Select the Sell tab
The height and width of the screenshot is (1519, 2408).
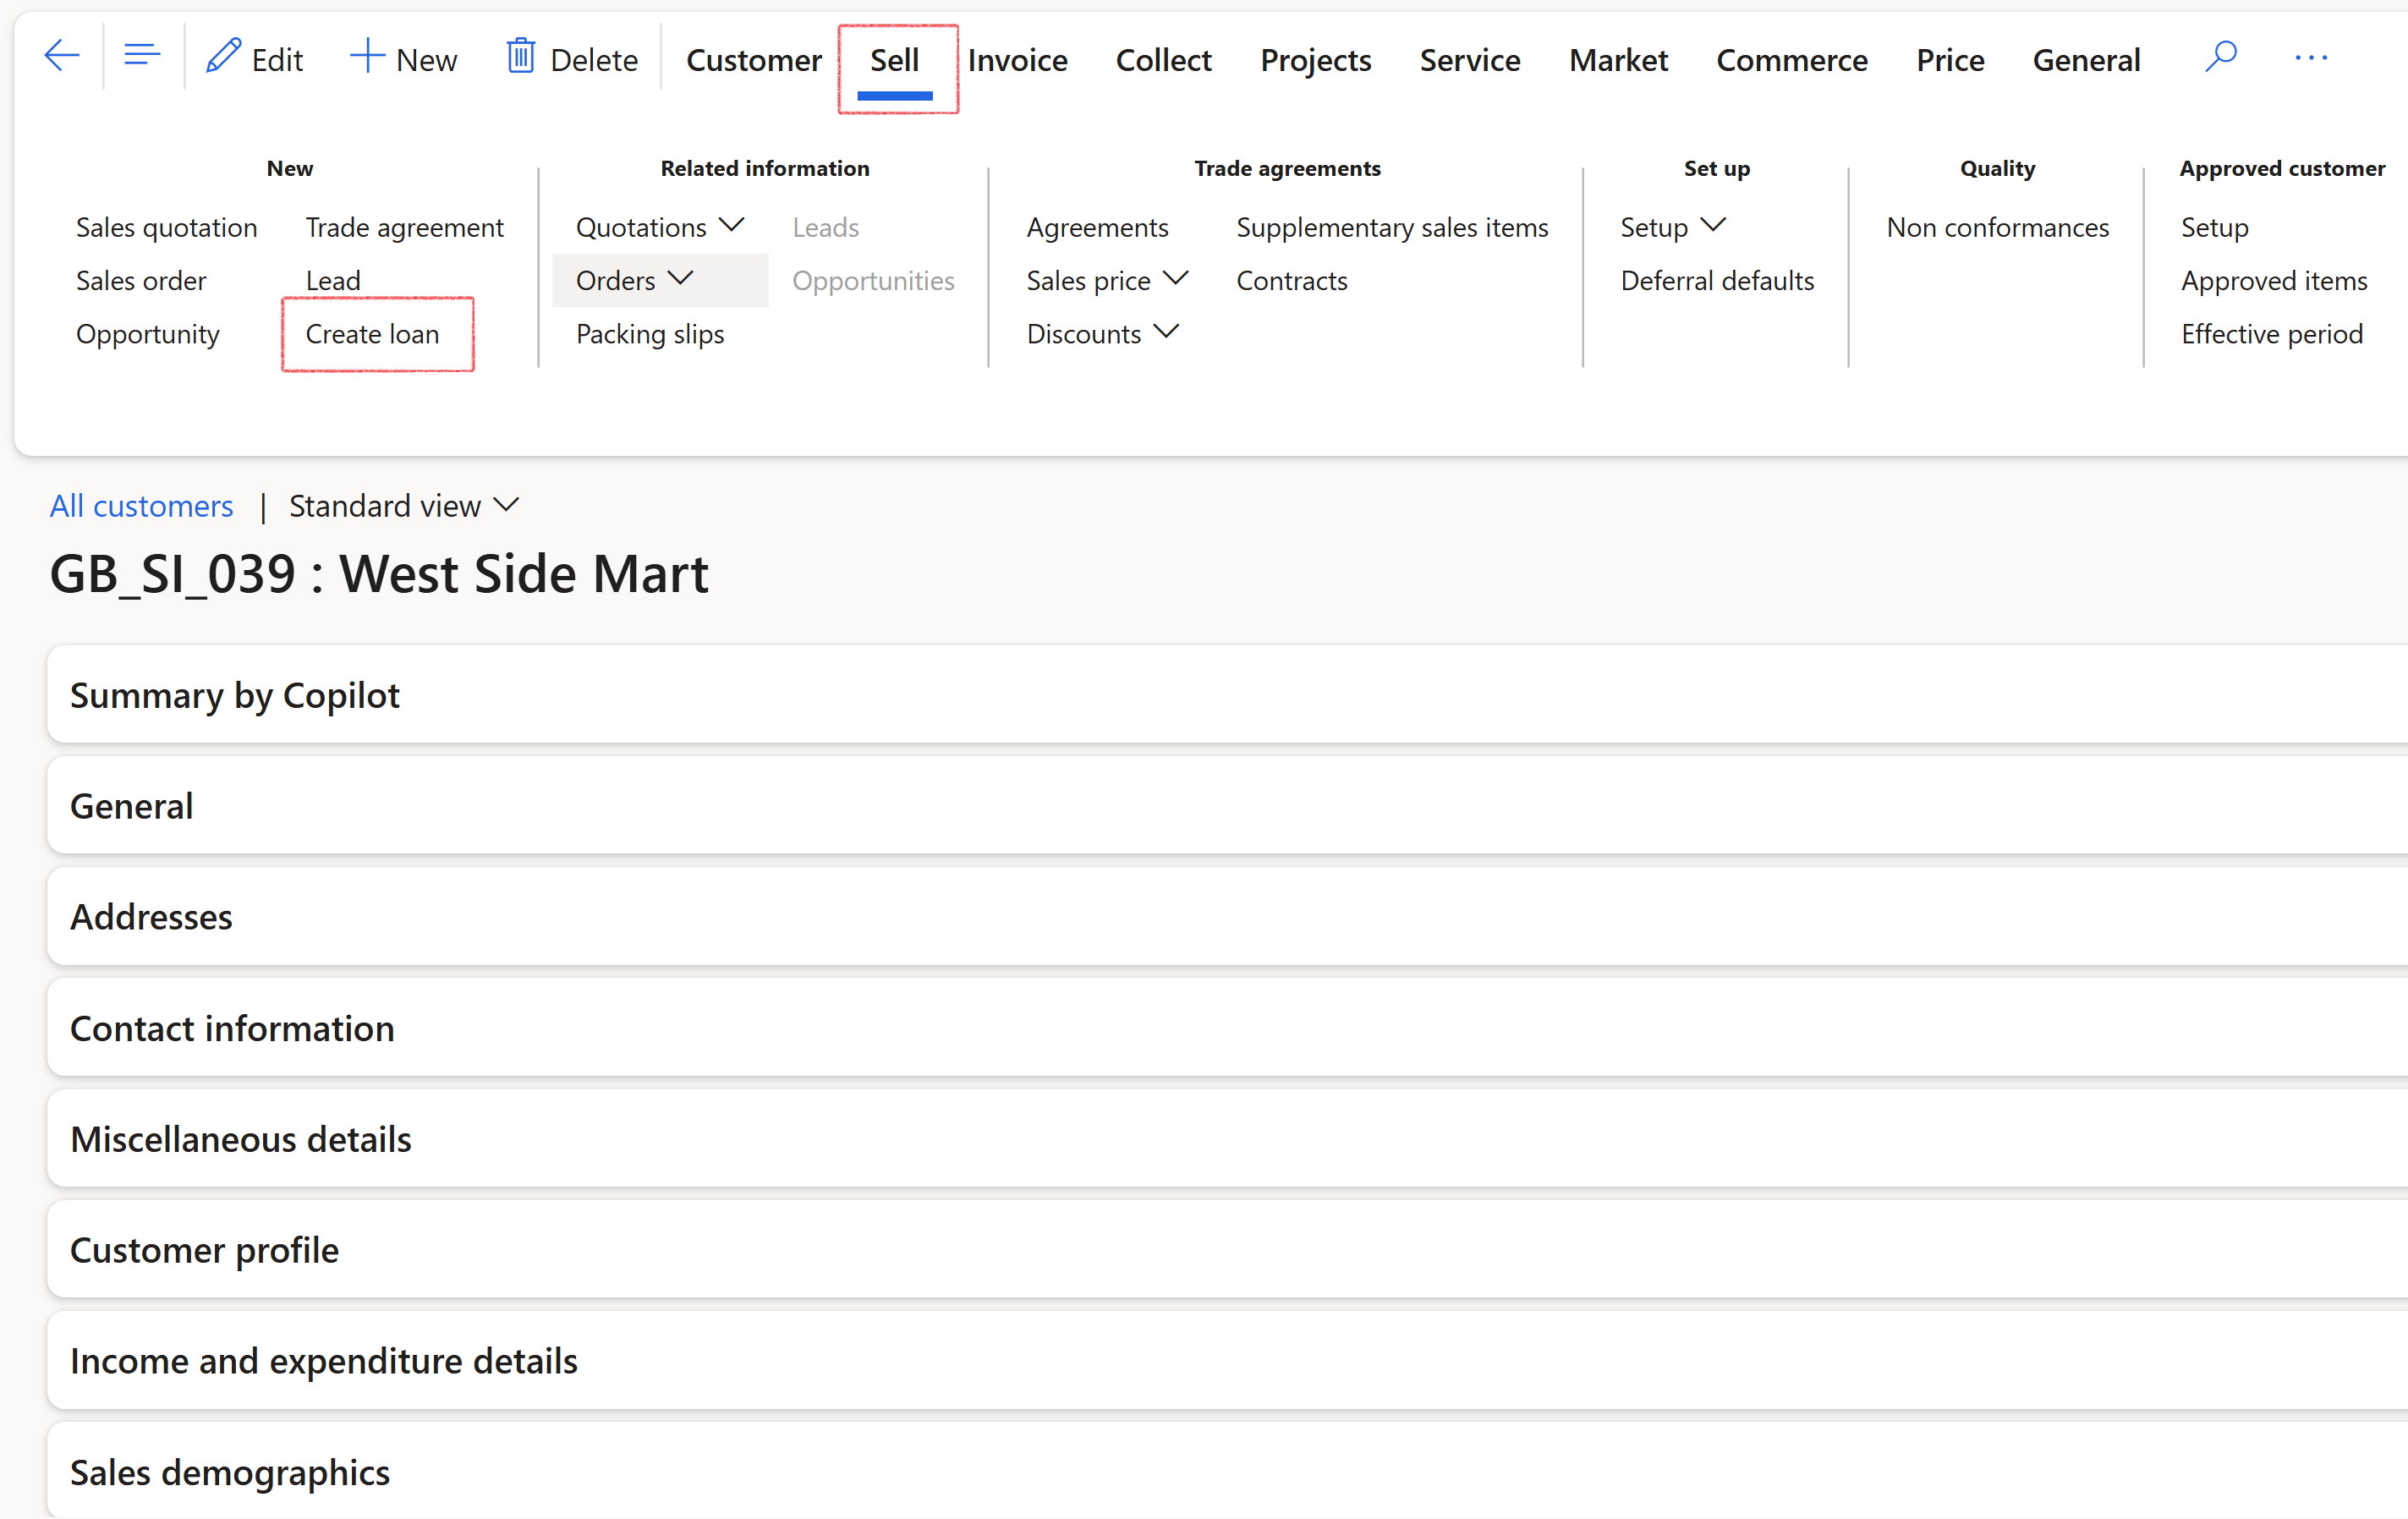point(894,60)
